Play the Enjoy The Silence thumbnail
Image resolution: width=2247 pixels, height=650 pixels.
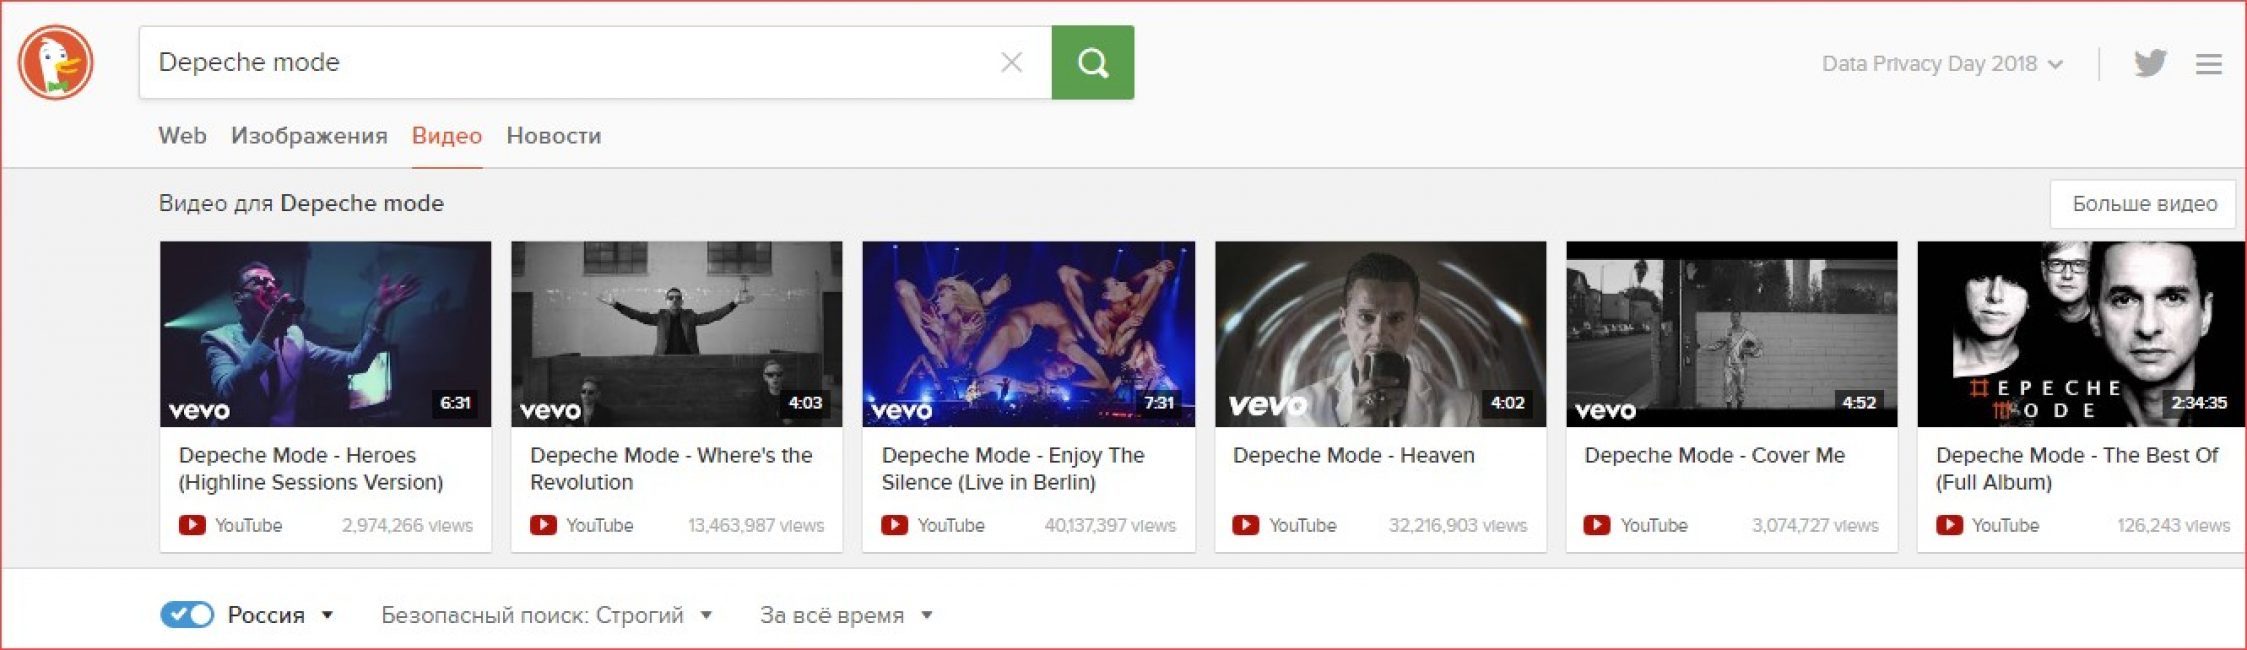(1028, 334)
